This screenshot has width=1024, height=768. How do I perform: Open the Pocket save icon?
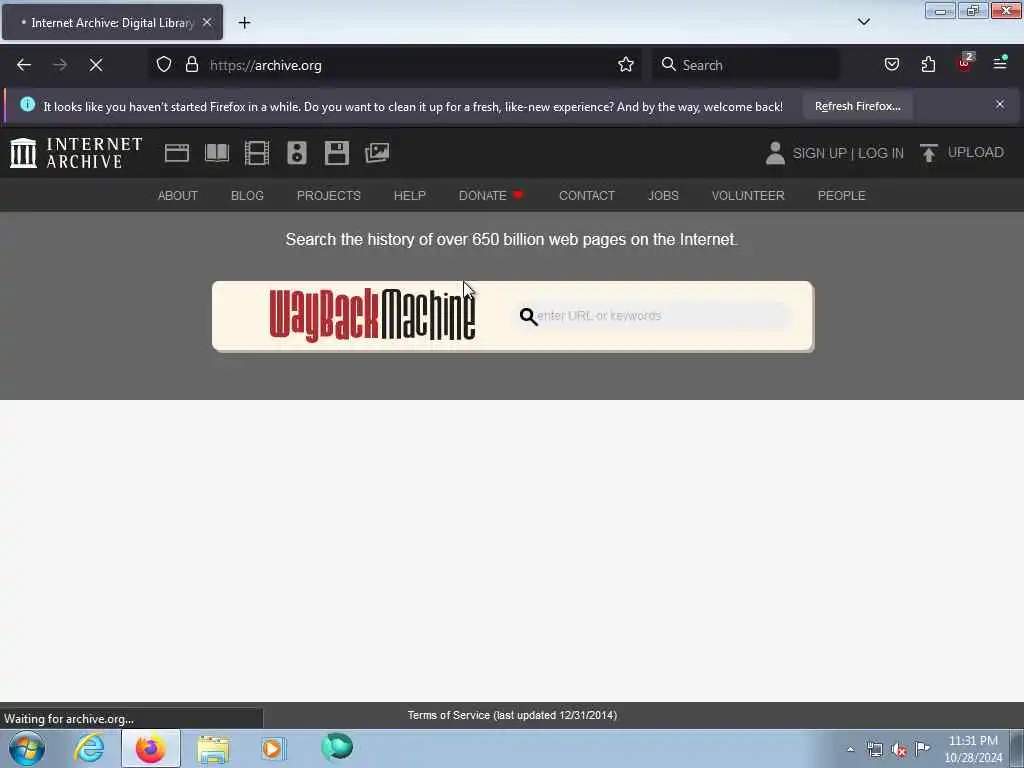coord(891,65)
